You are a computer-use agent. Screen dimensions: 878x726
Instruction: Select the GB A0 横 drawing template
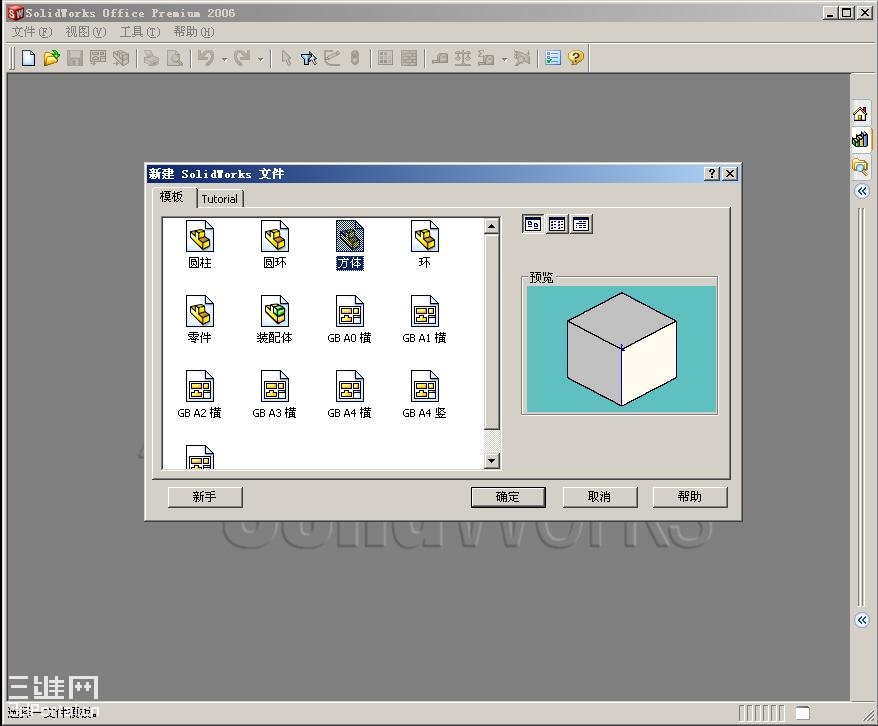pos(350,320)
